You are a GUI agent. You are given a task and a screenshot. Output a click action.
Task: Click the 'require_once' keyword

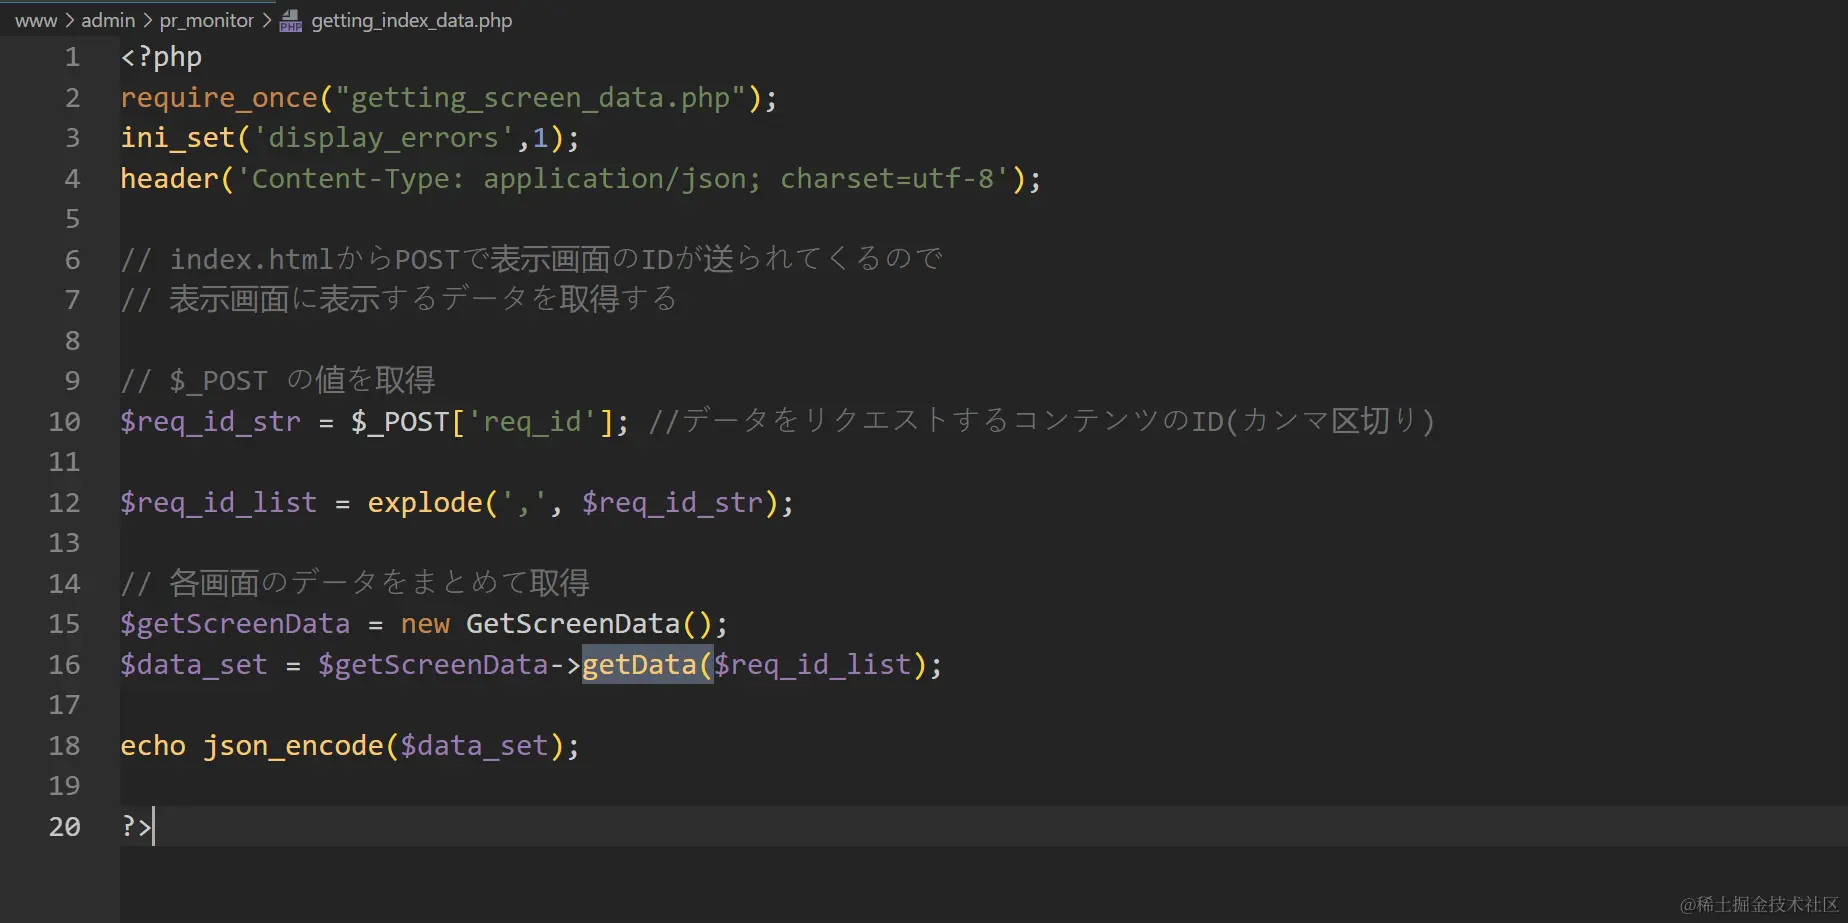coord(219,98)
